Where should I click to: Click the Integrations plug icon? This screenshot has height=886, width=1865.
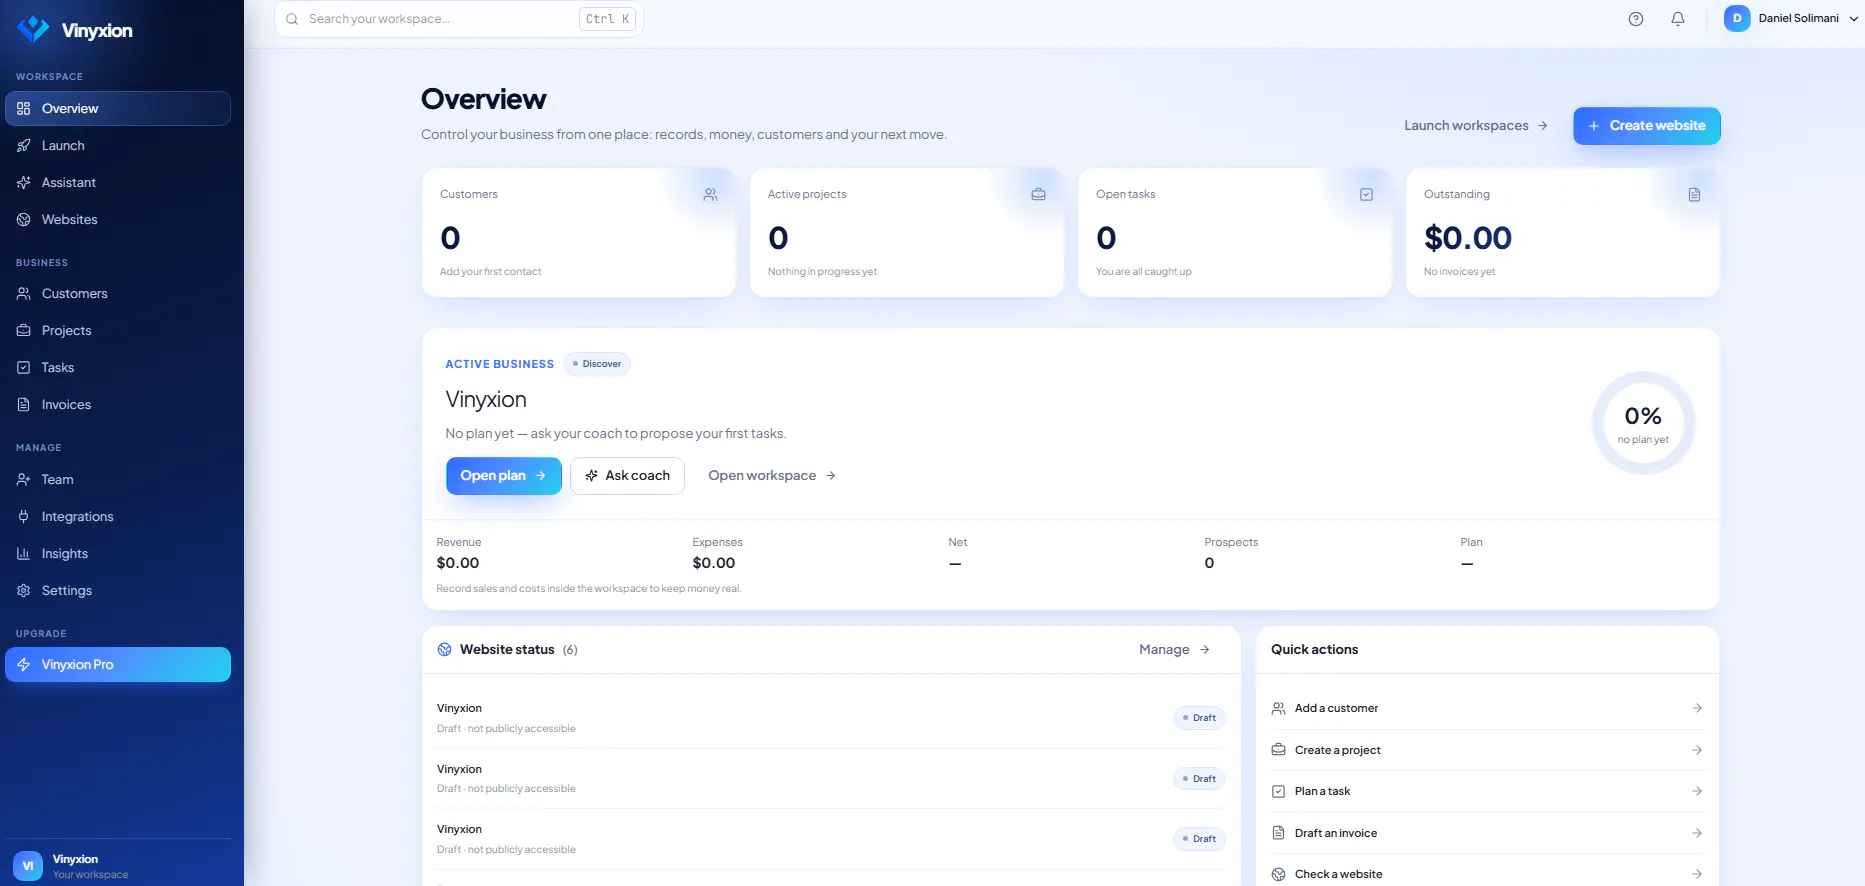(x=24, y=517)
